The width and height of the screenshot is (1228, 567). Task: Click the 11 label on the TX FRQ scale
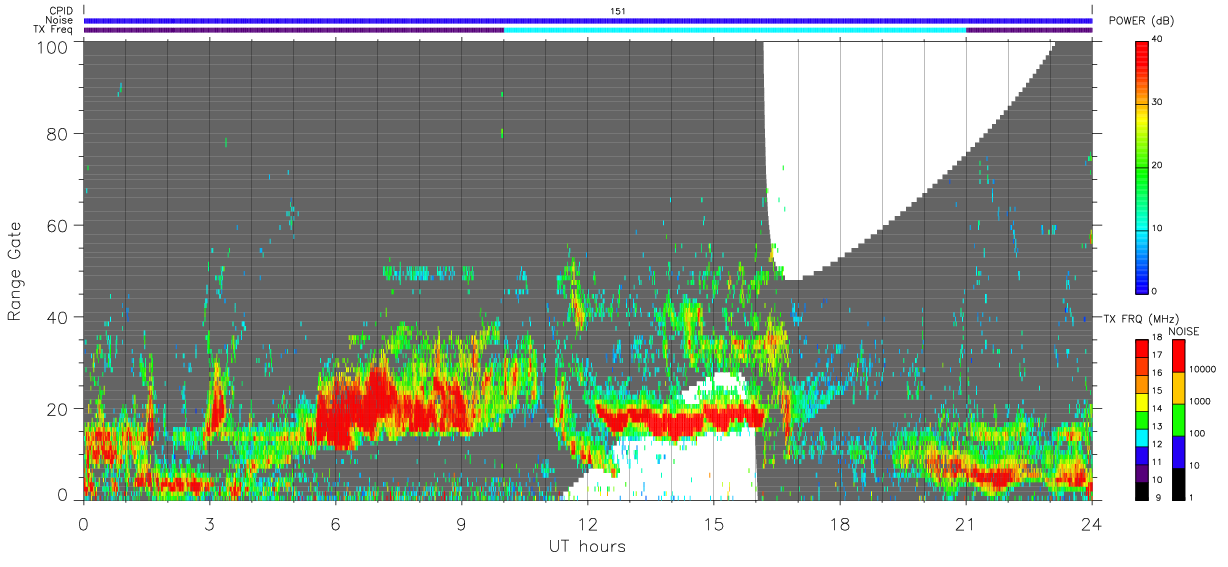tap(1157, 462)
